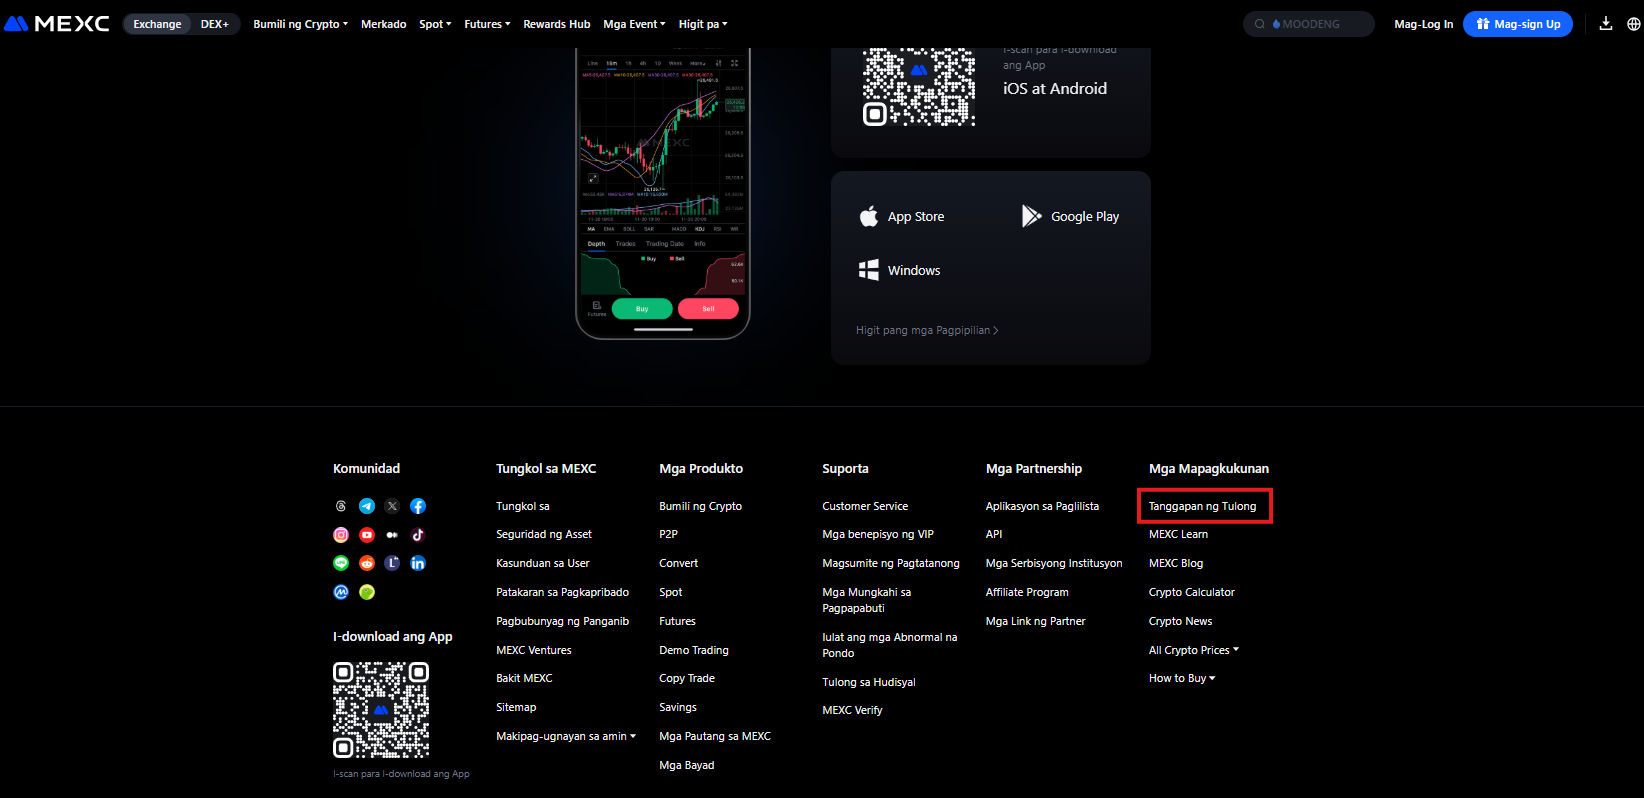Expand the Futures dropdown menu
The image size is (1644, 798).
[x=487, y=24]
